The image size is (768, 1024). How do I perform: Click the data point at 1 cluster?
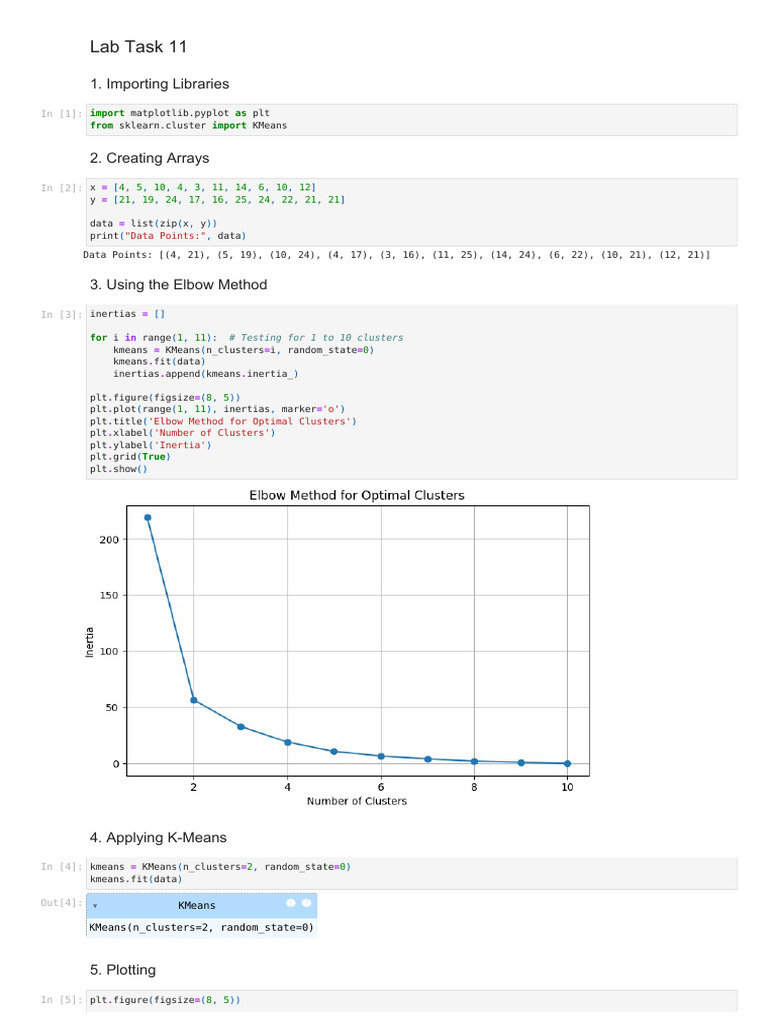(x=147, y=518)
